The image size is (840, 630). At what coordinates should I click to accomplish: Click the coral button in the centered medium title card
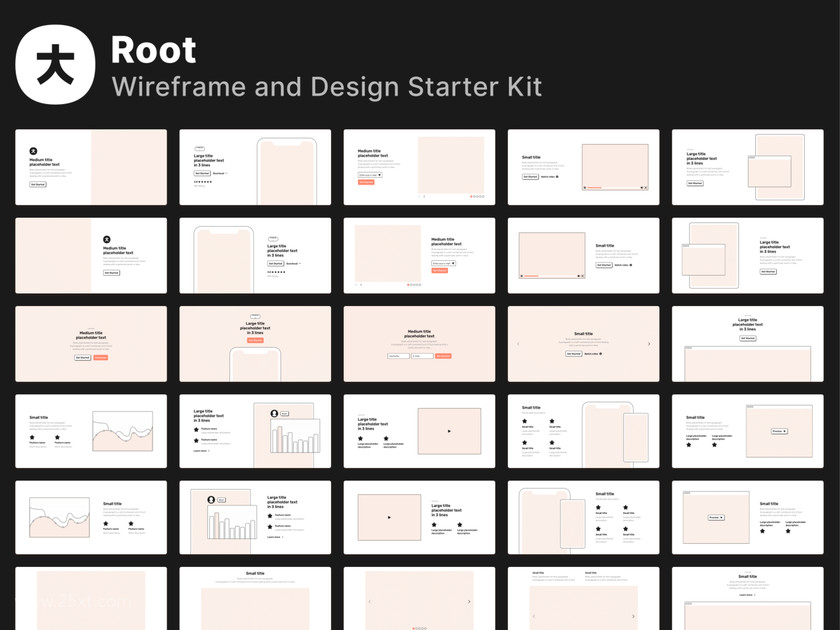pos(101,357)
